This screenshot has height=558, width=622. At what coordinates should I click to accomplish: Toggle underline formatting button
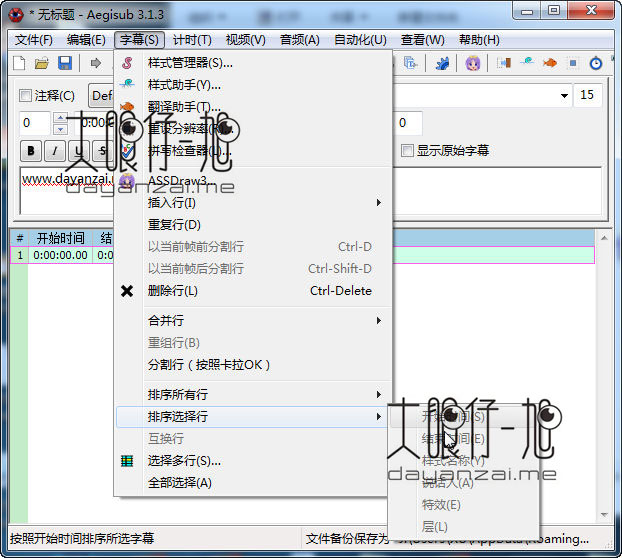[78, 151]
